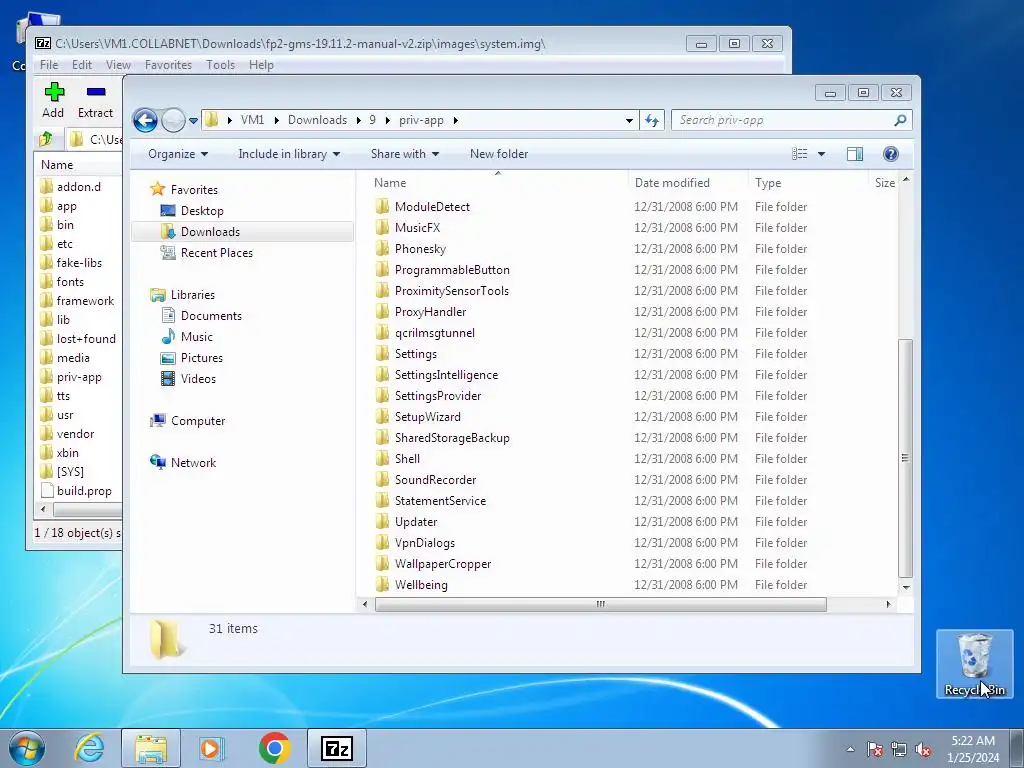Click the New folder button

[x=499, y=153]
